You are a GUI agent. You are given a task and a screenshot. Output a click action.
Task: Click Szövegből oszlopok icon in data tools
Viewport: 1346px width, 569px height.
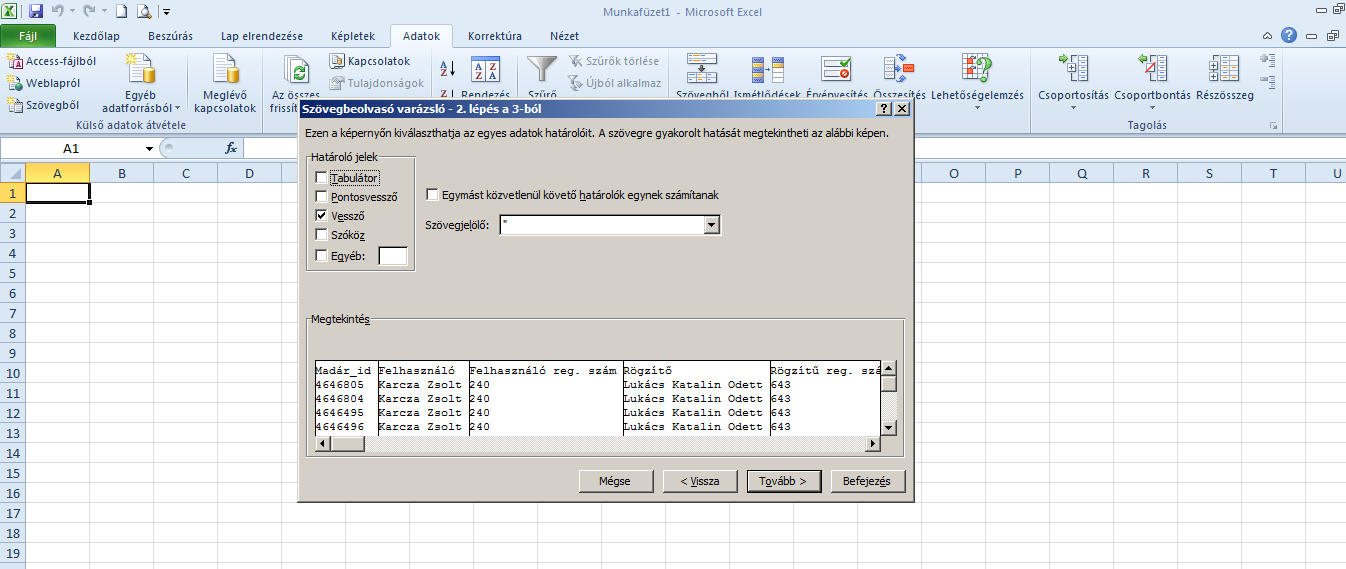[702, 70]
